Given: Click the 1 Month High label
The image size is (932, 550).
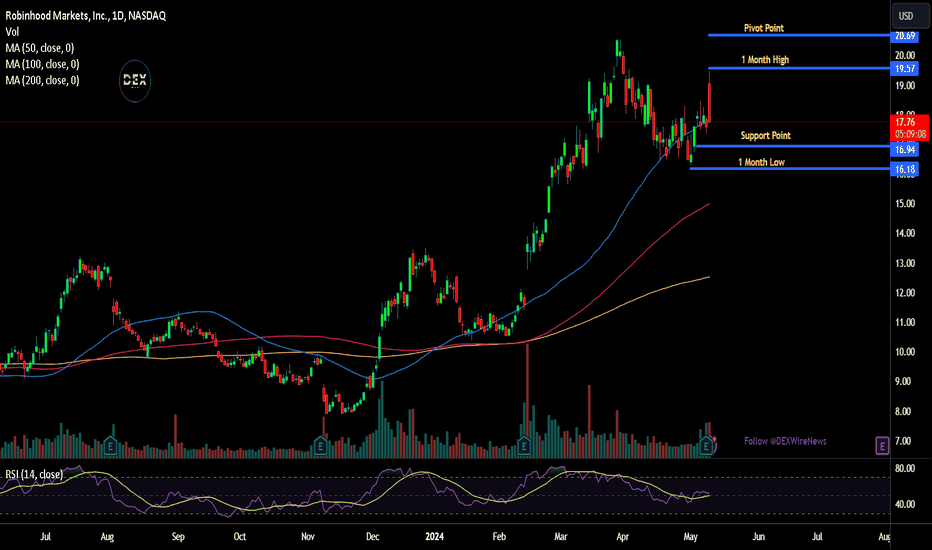Looking at the screenshot, I should [765, 59].
